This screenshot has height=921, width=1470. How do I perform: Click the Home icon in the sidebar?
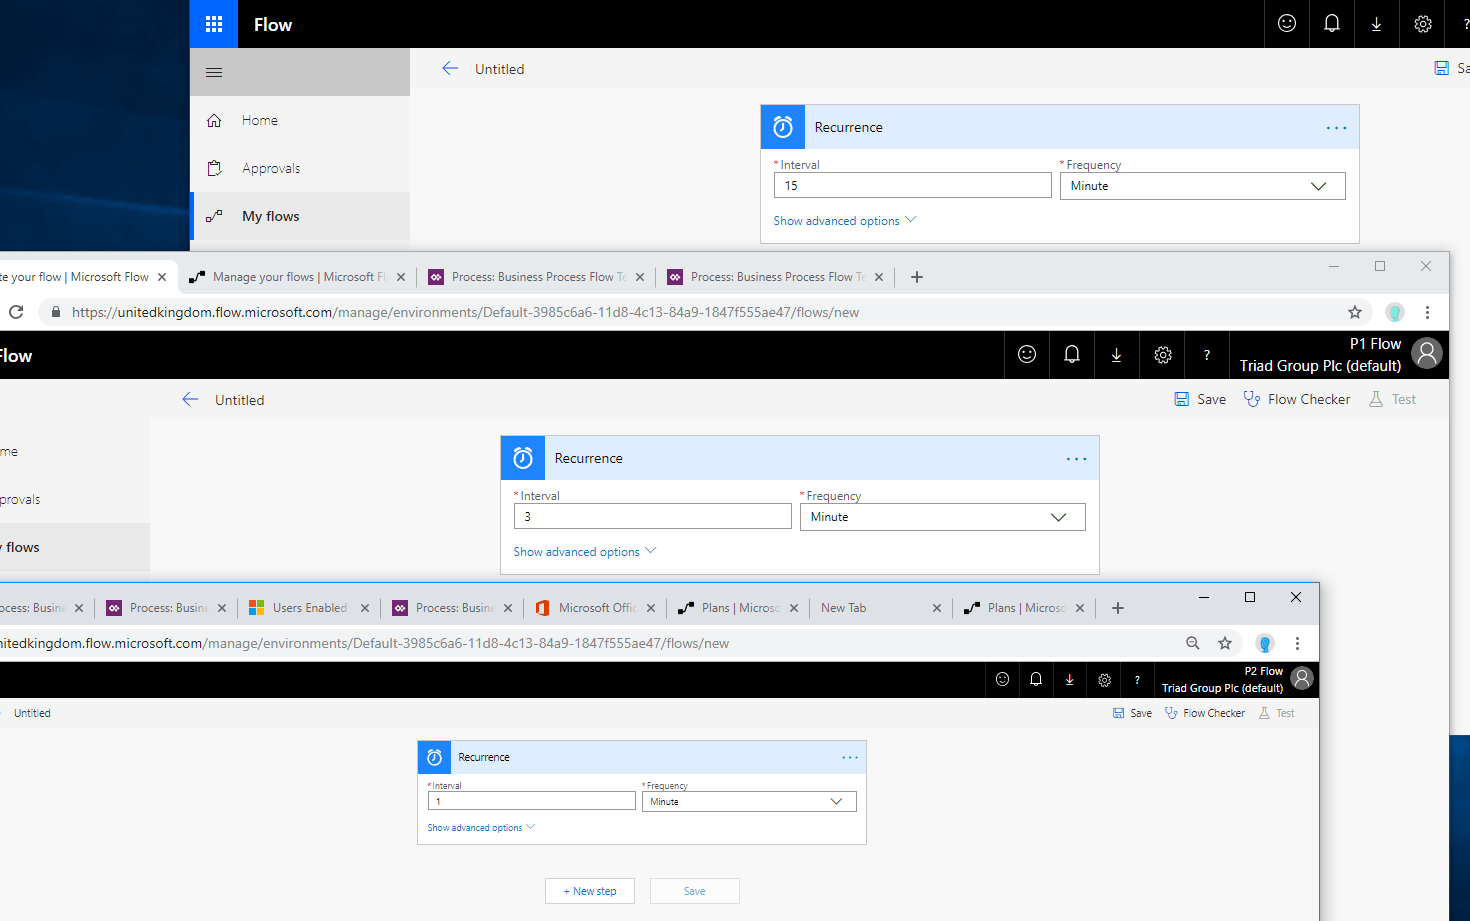click(x=214, y=120)
